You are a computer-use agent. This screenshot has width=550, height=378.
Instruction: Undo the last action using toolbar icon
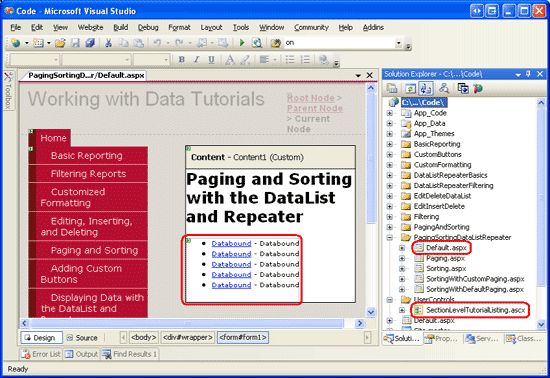point(157,43)
